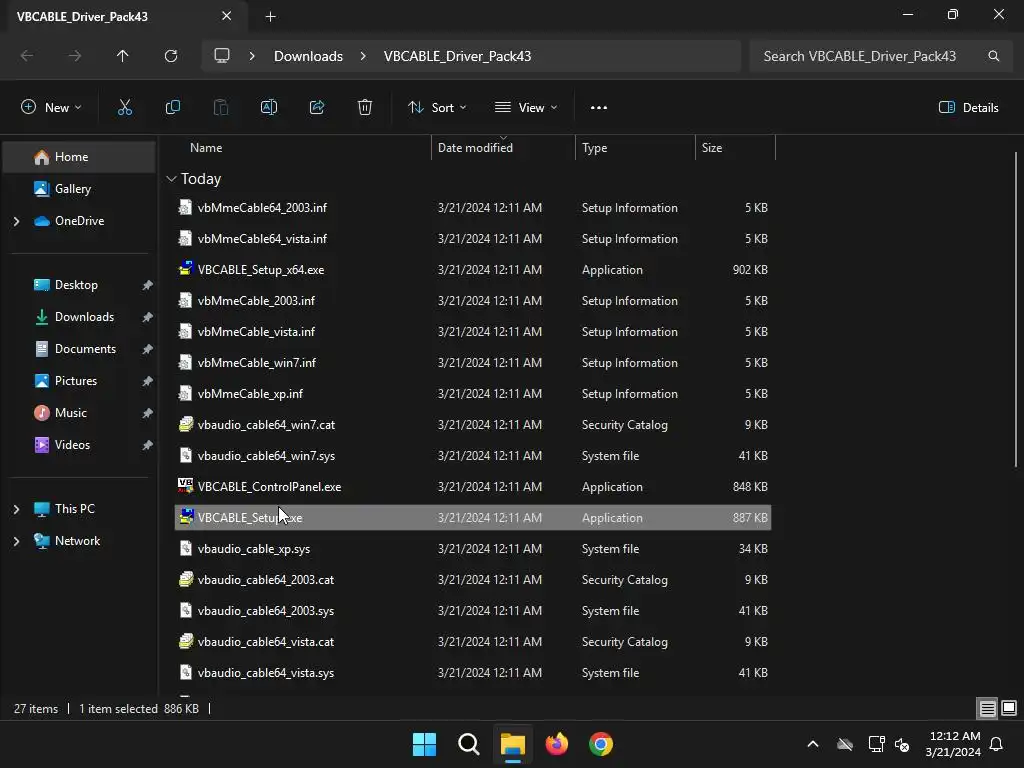Open the New dropdown menu
Screen dimensions: 1024x768
coord(51,108)
